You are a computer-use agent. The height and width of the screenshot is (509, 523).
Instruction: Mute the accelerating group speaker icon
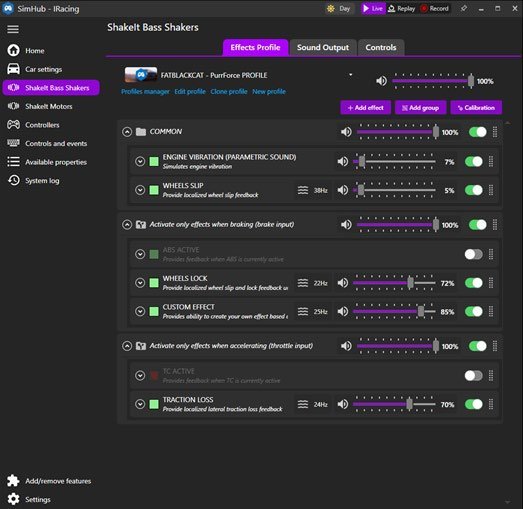click(x=346, y=346)
